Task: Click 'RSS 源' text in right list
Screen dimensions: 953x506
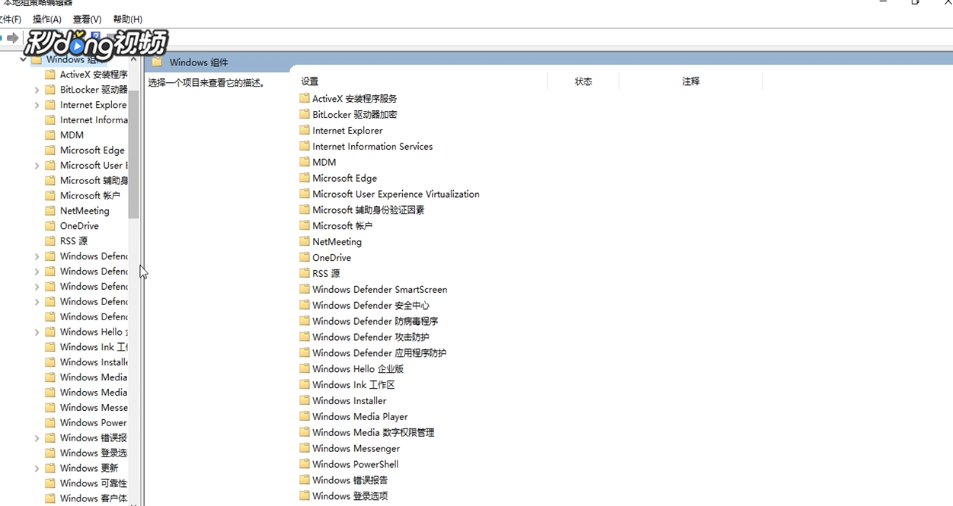Action: [x=326, y=273]
